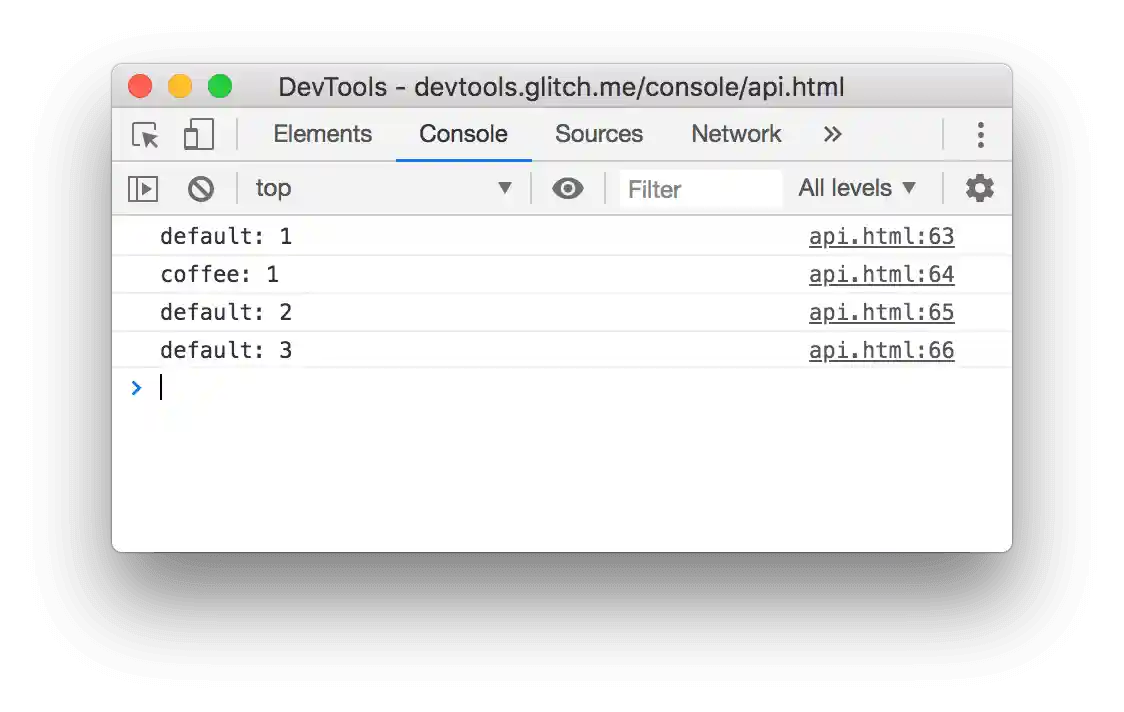Screen dimensions: 1124x712
Task: Toggle the device toolbar
Action: [x=198, y=134]
